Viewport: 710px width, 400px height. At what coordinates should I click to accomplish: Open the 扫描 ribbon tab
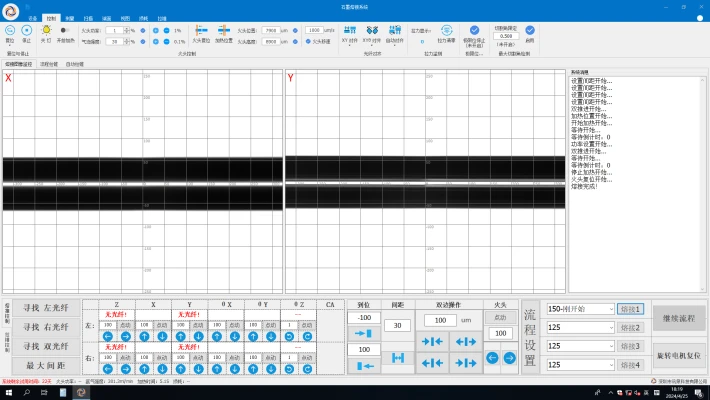point(89,18)
